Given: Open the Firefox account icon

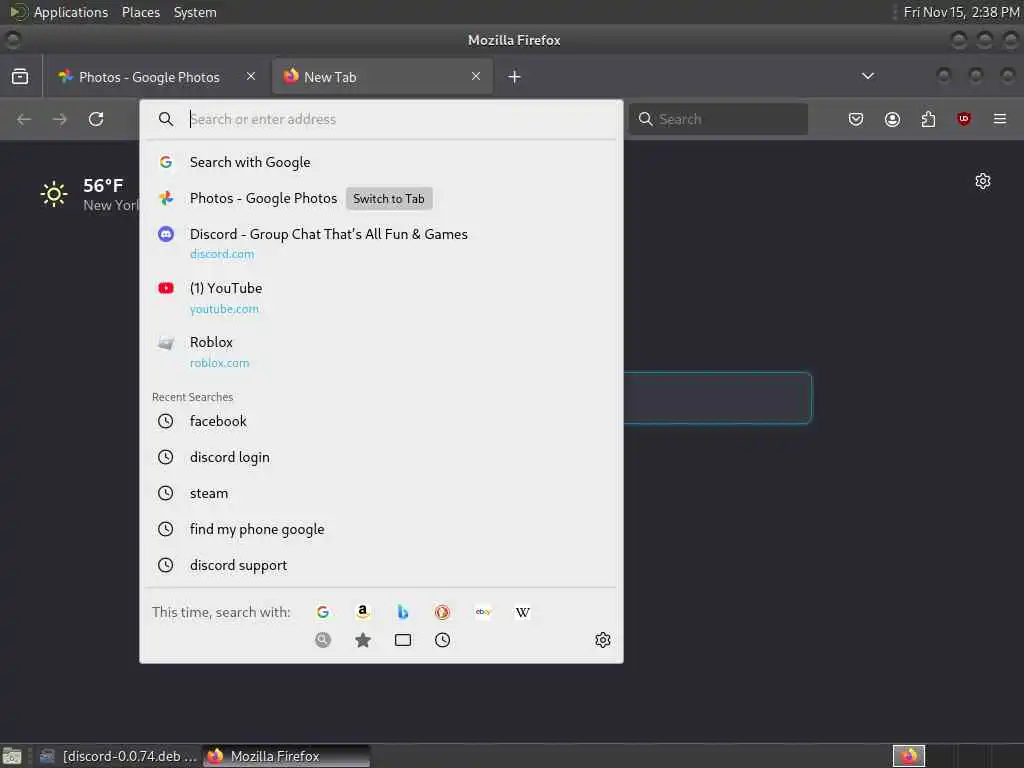Looking at the screenshot, I should [x=892, y=120].
